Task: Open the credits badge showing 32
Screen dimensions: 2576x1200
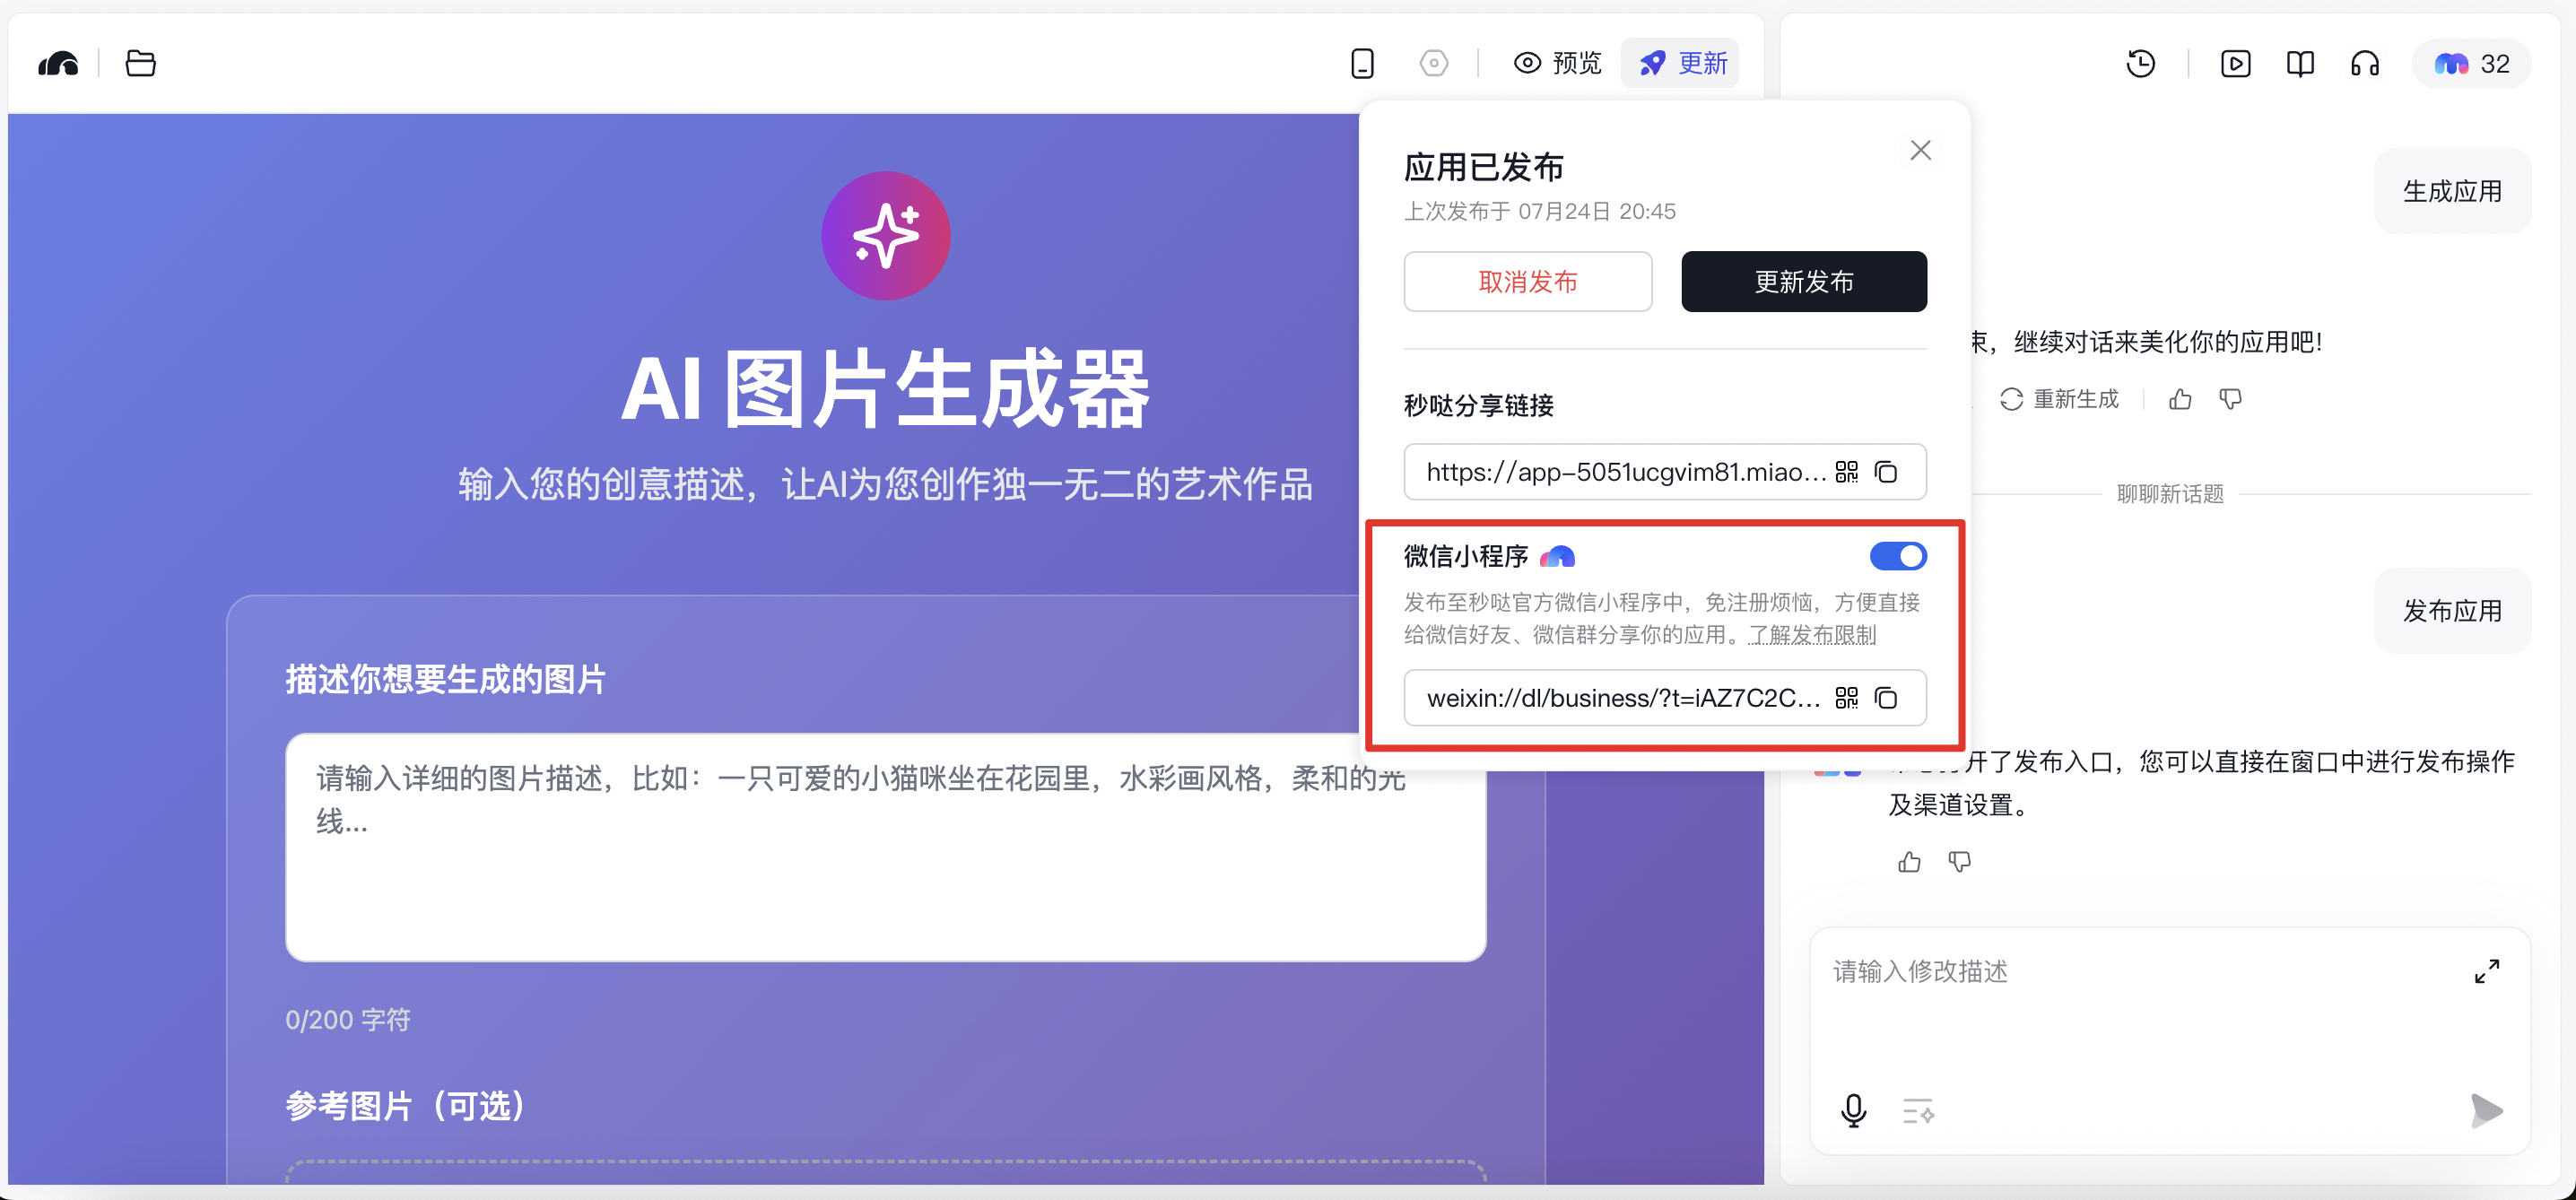Action: click(2471, 64)
